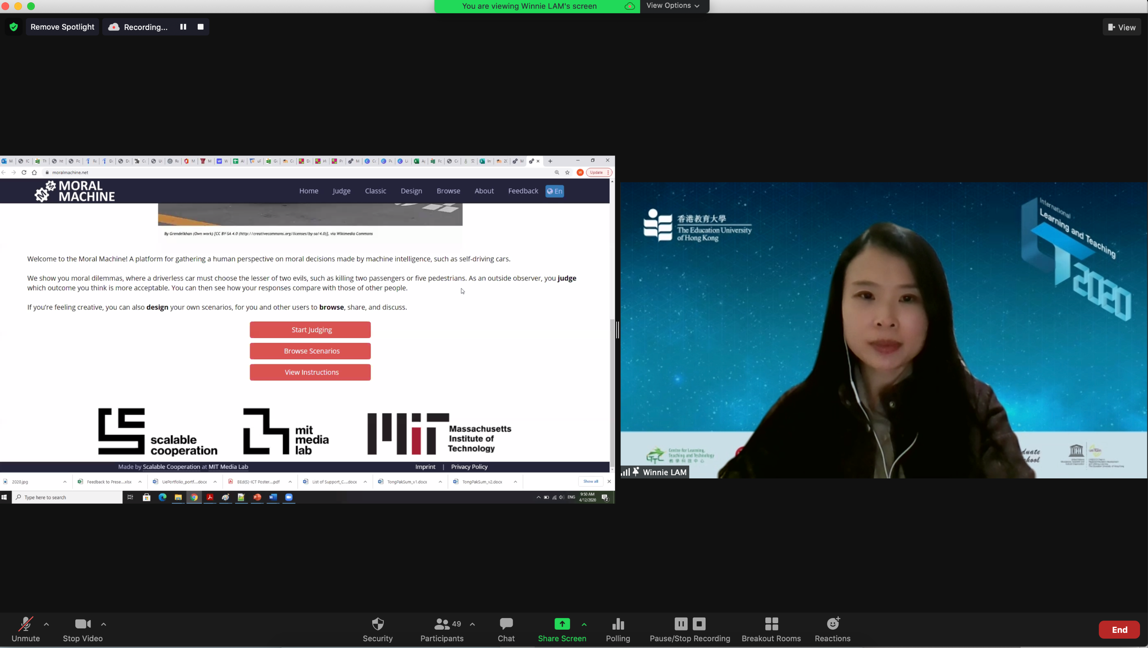Open a new browser tab with plus

550,161
